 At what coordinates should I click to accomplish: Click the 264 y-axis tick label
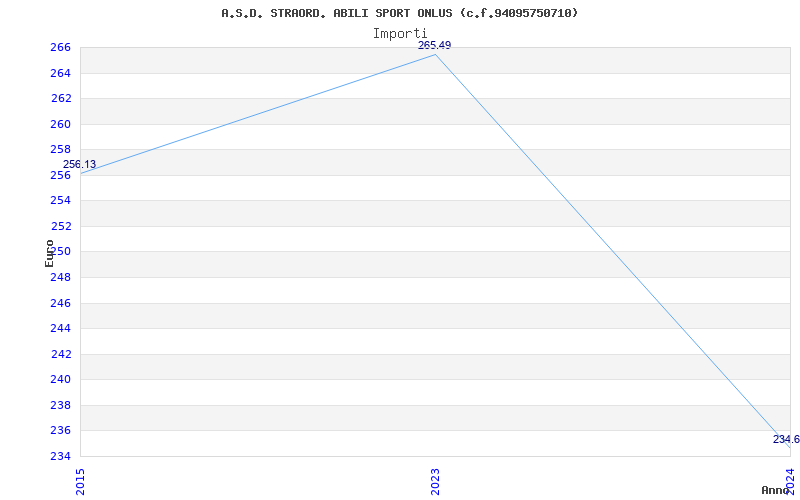(x=60, y=73)
